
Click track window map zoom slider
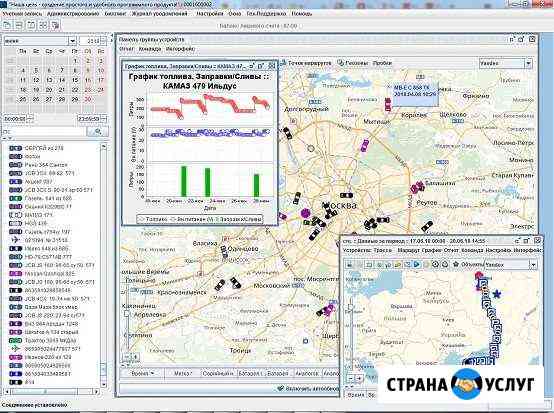click(350, 307)
